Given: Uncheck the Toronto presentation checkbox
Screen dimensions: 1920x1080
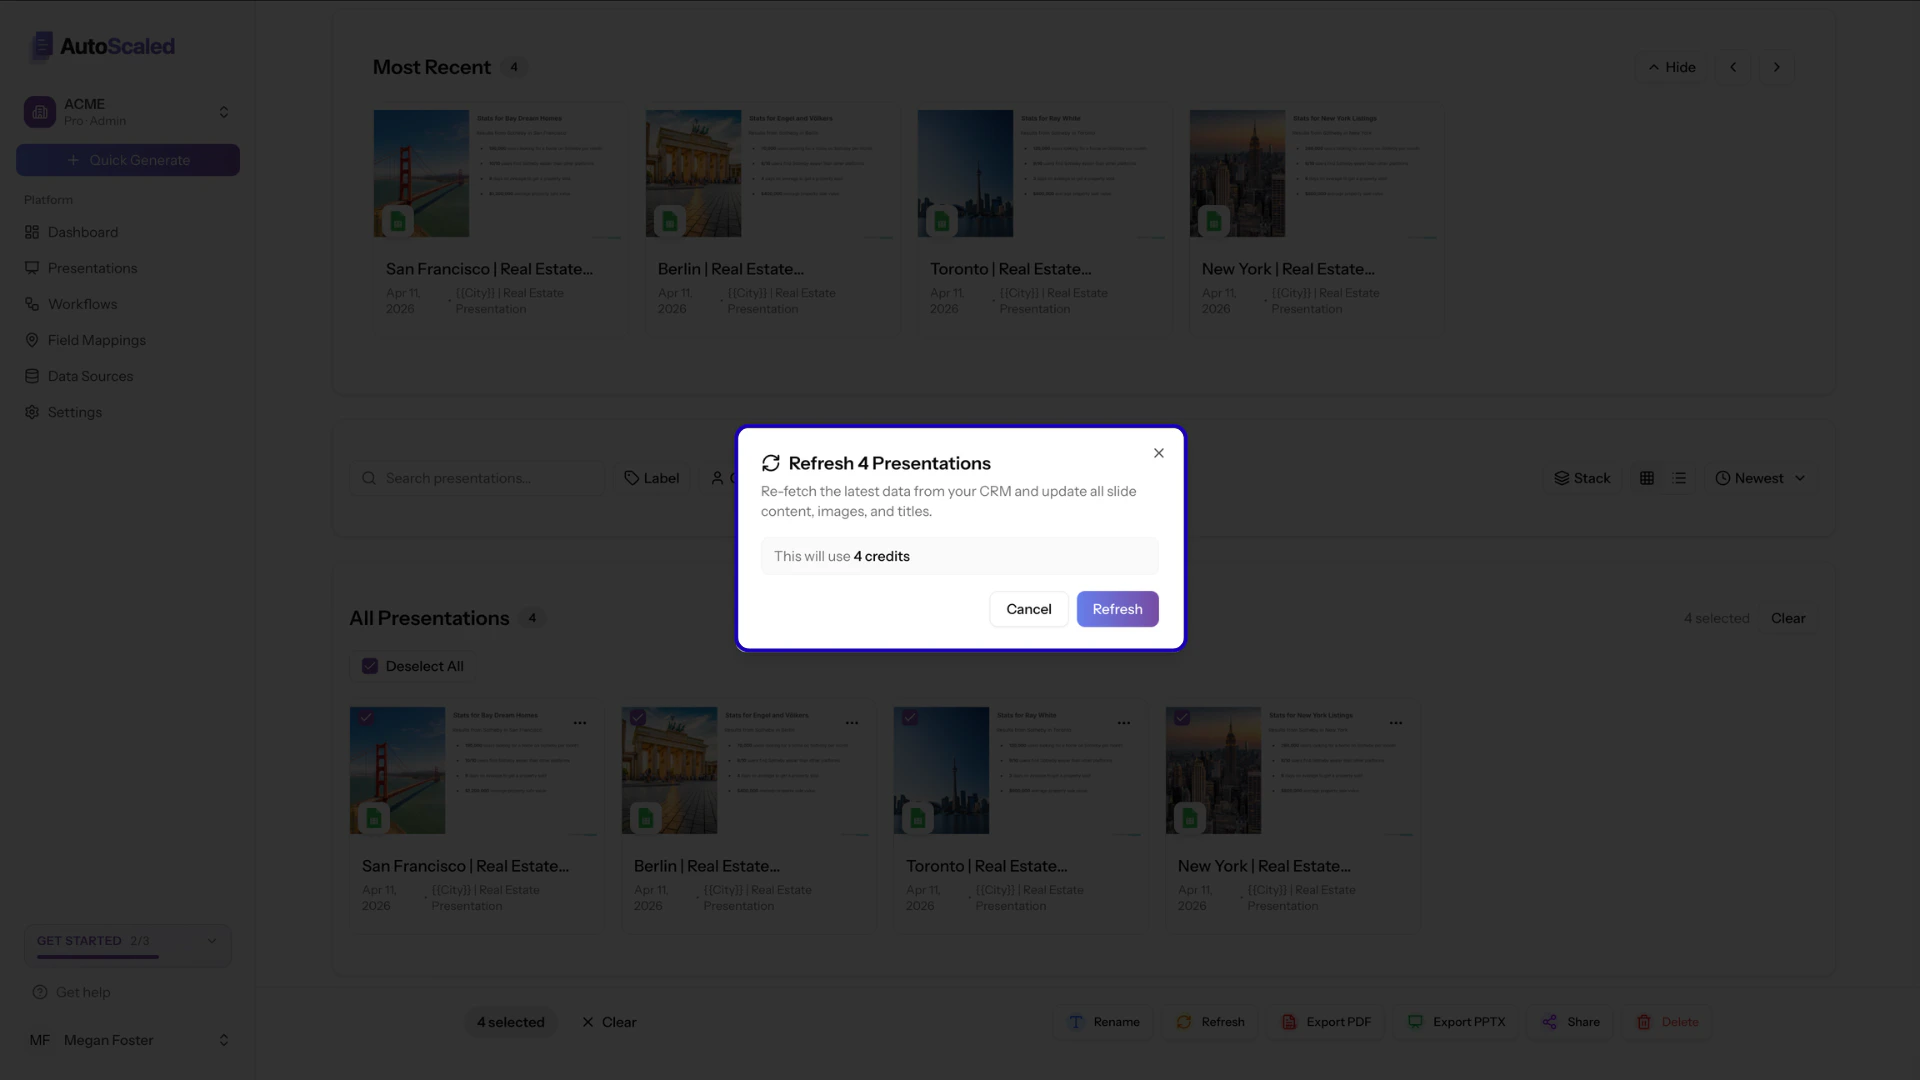Looking at the screenshot, I should tap(911, 717).
